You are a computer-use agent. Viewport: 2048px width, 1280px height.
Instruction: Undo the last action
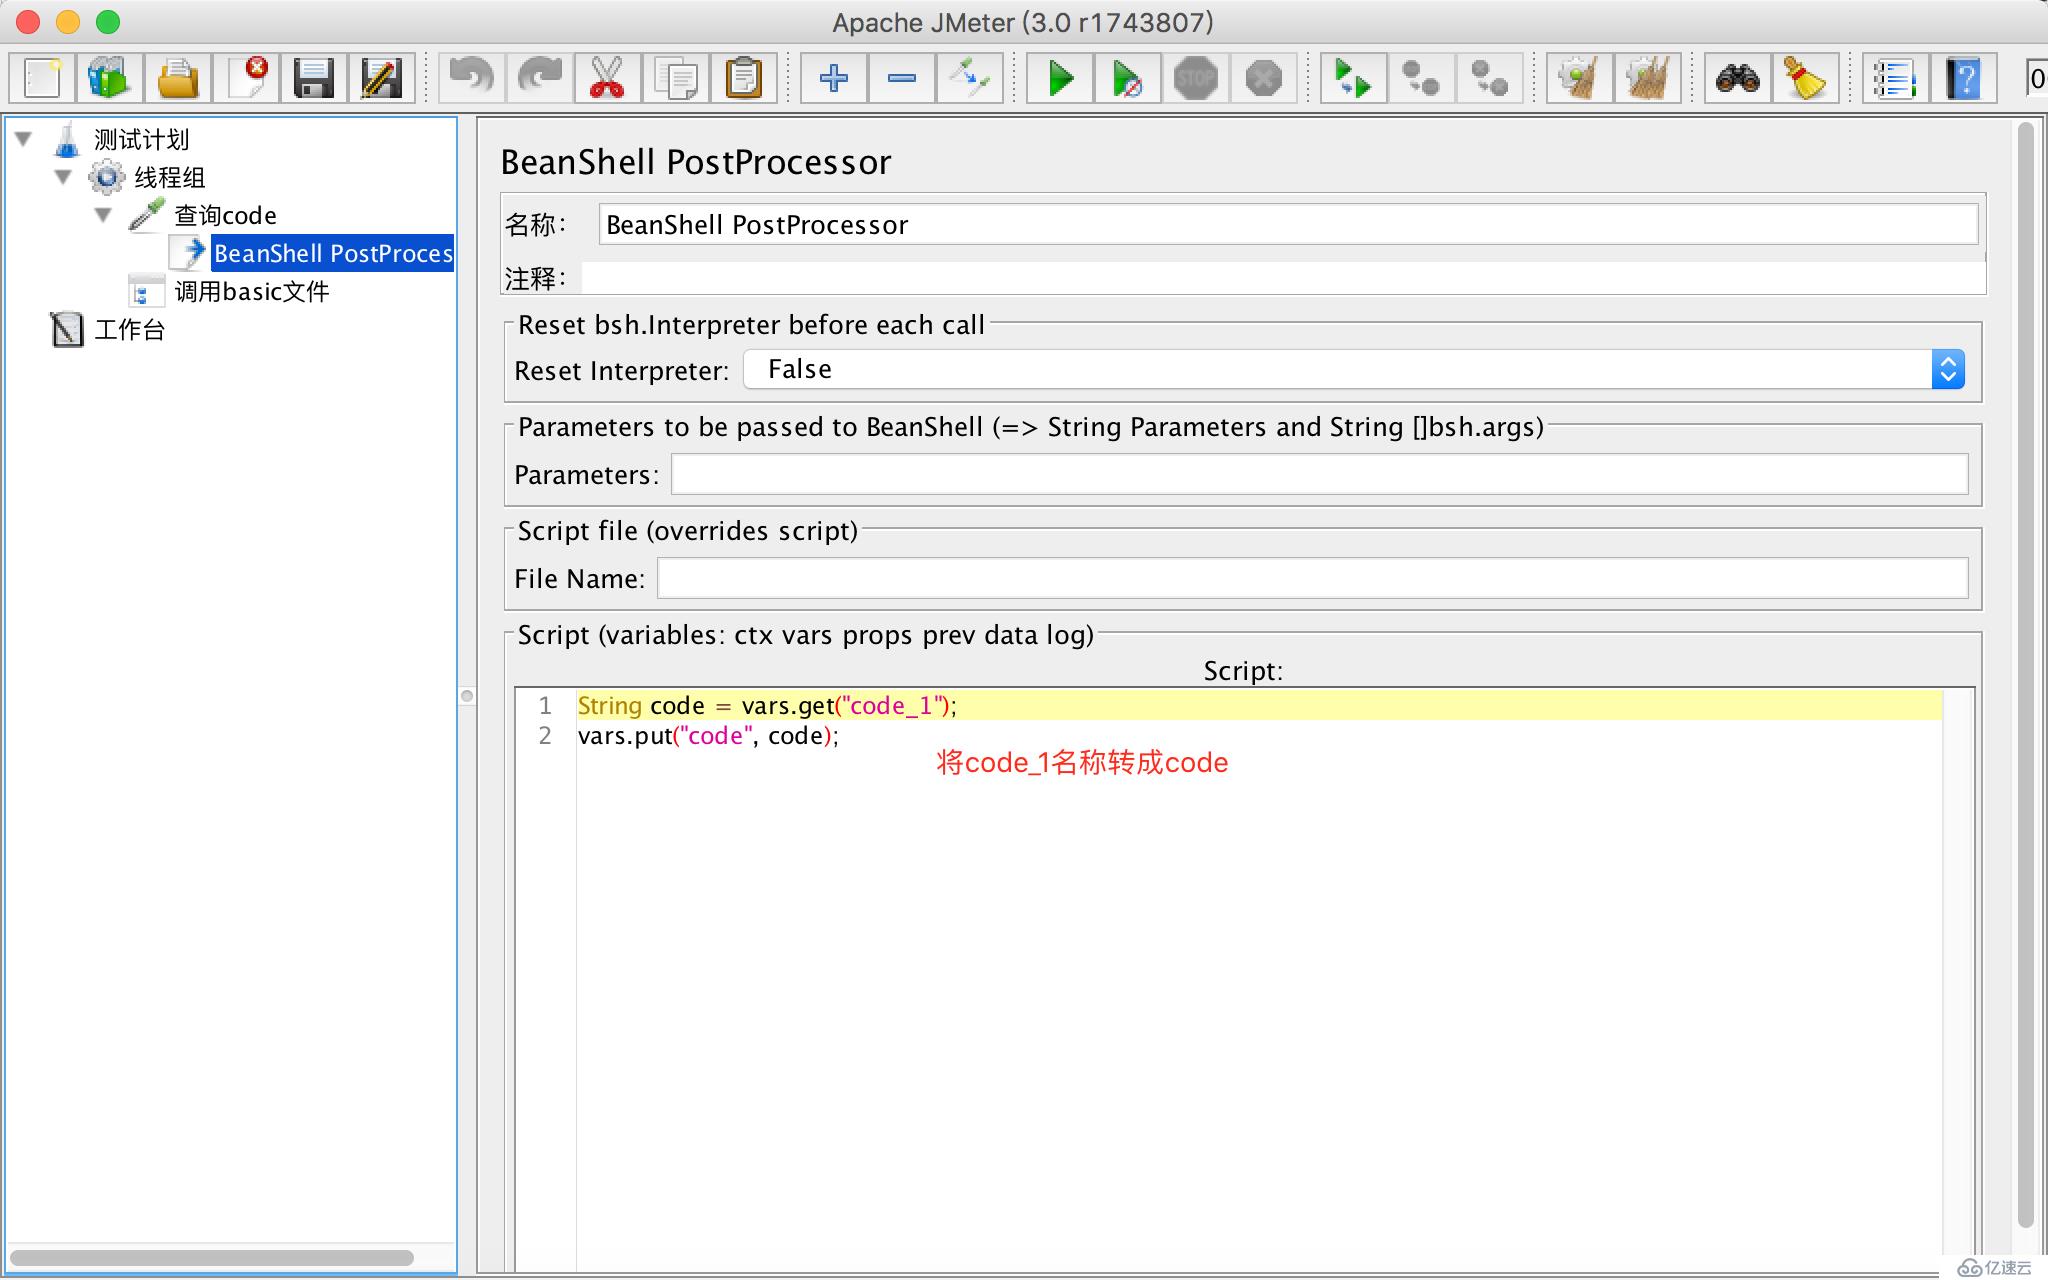(x=472, y=78)
